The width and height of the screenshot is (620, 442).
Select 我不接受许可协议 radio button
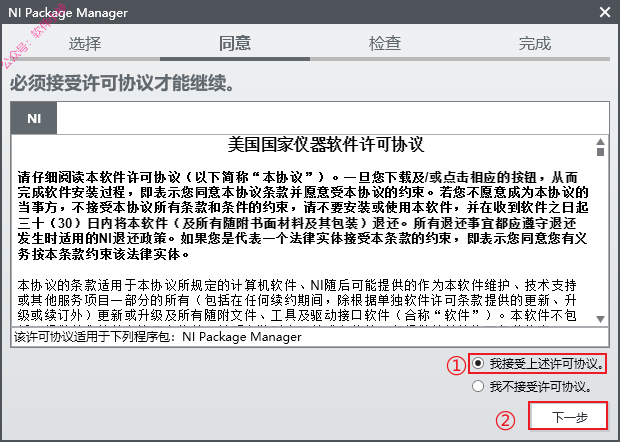click(478, 386)
